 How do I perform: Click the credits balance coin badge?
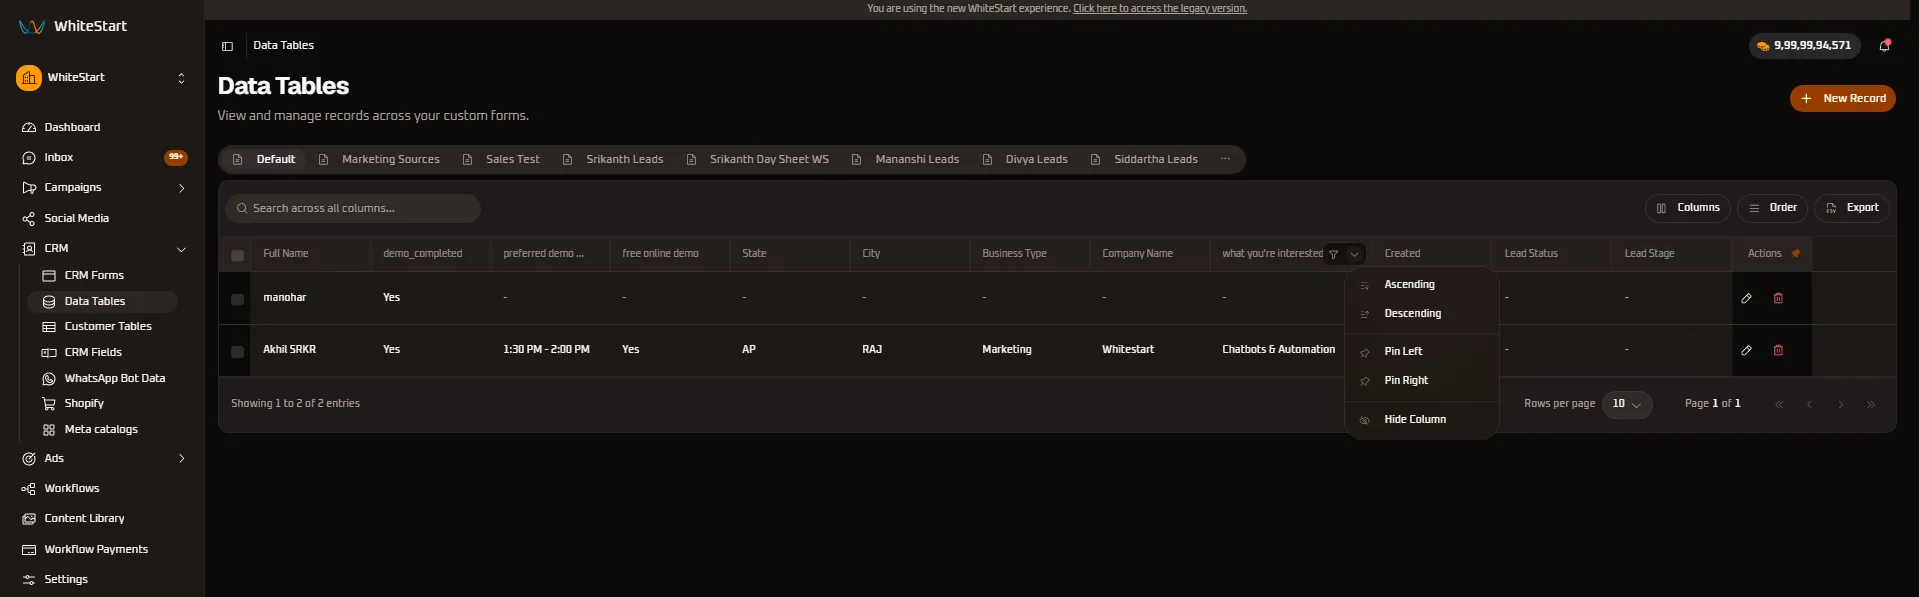pyautogui.click(x=1804, y=45)
